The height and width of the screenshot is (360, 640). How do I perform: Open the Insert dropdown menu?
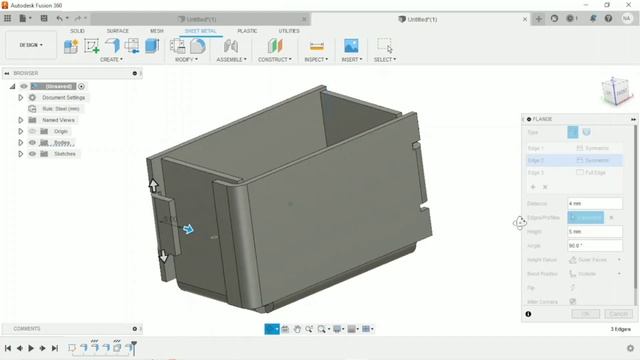pos(352,60)
